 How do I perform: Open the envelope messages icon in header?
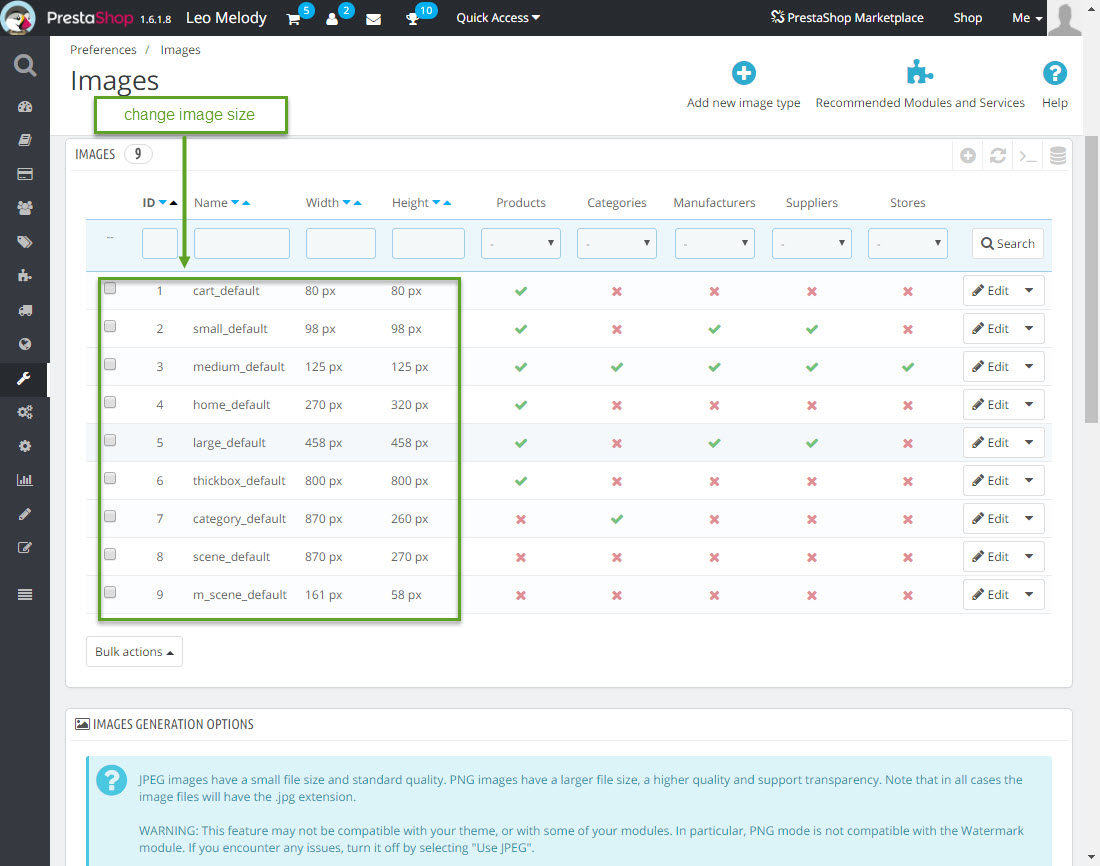[x=374, y=19]
